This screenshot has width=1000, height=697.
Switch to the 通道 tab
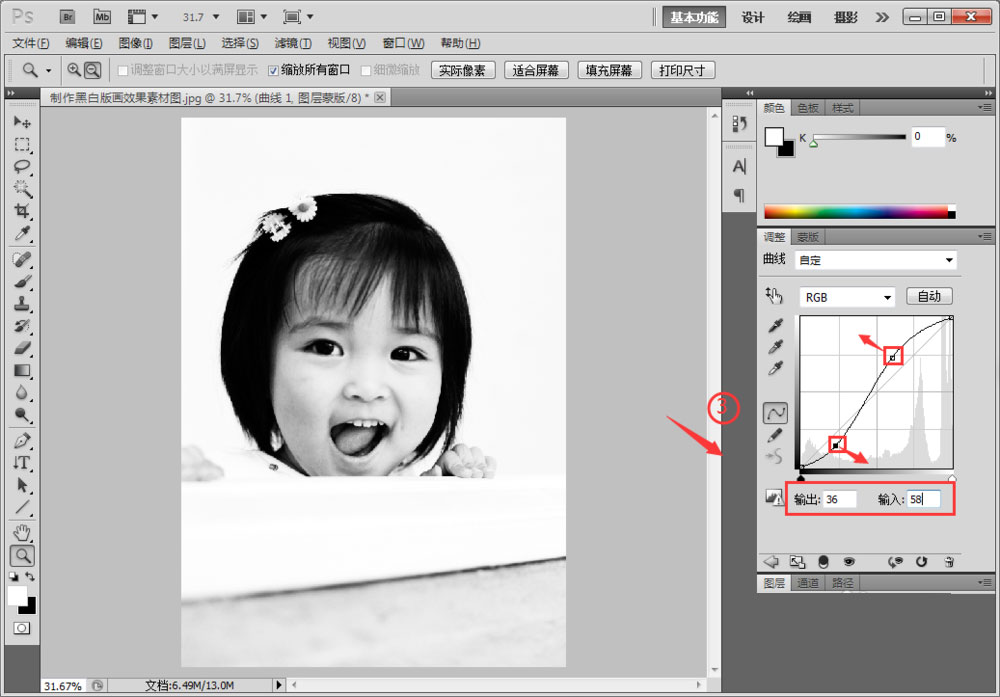click(x=807, y=583)
